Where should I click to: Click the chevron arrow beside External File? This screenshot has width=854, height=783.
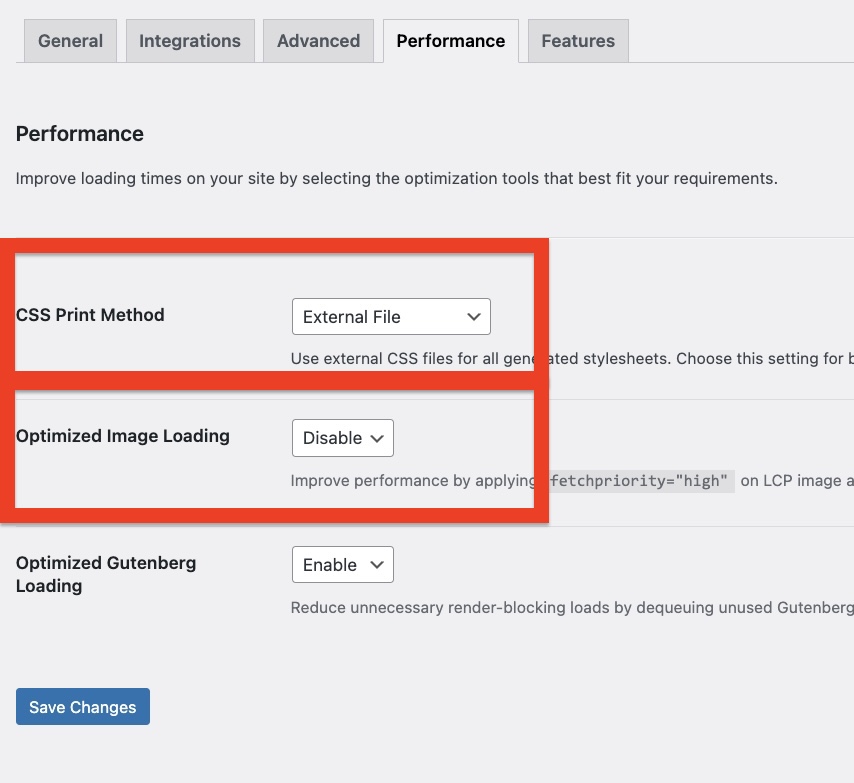[x=474, y=317]
